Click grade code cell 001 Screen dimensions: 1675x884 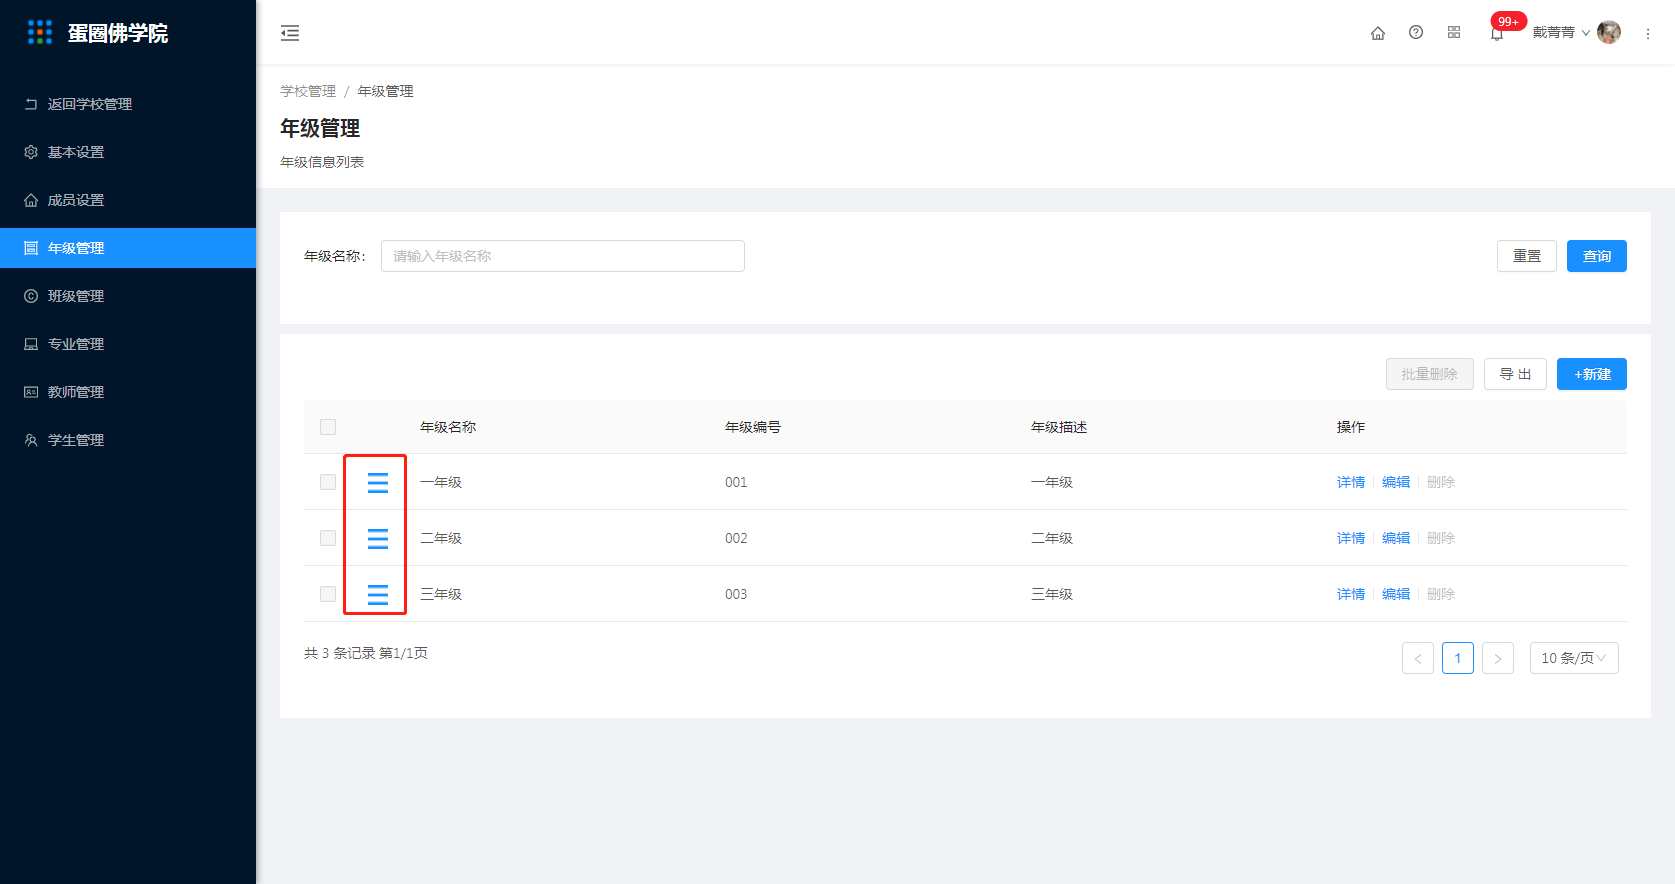click(x=736, y=482)
